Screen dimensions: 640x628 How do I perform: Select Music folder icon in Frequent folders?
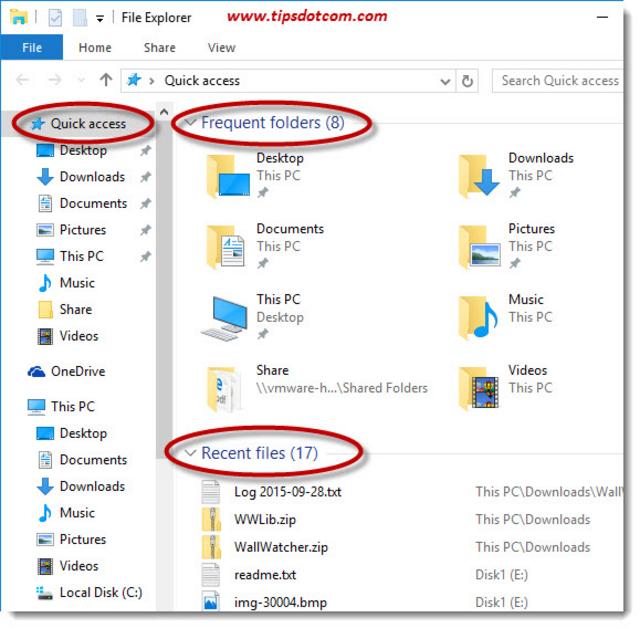478,318
